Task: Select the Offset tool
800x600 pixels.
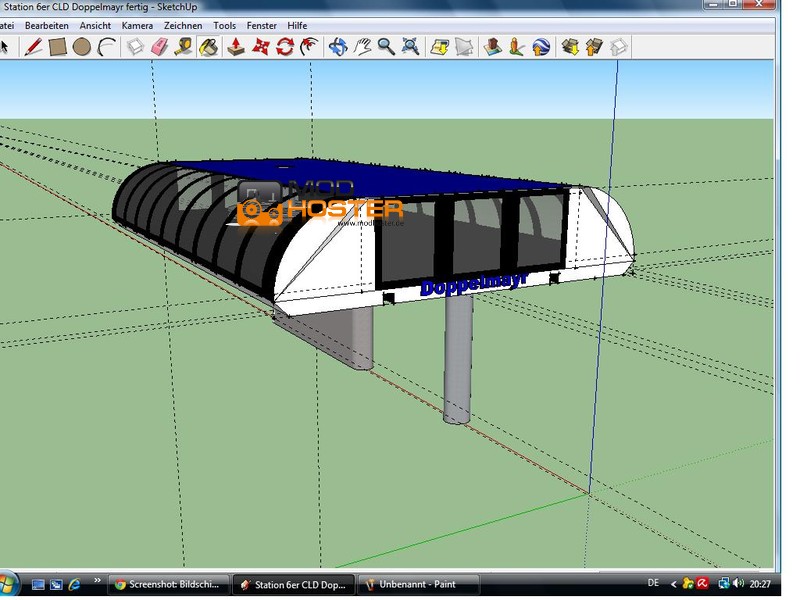Action: (x=309, y=47)
